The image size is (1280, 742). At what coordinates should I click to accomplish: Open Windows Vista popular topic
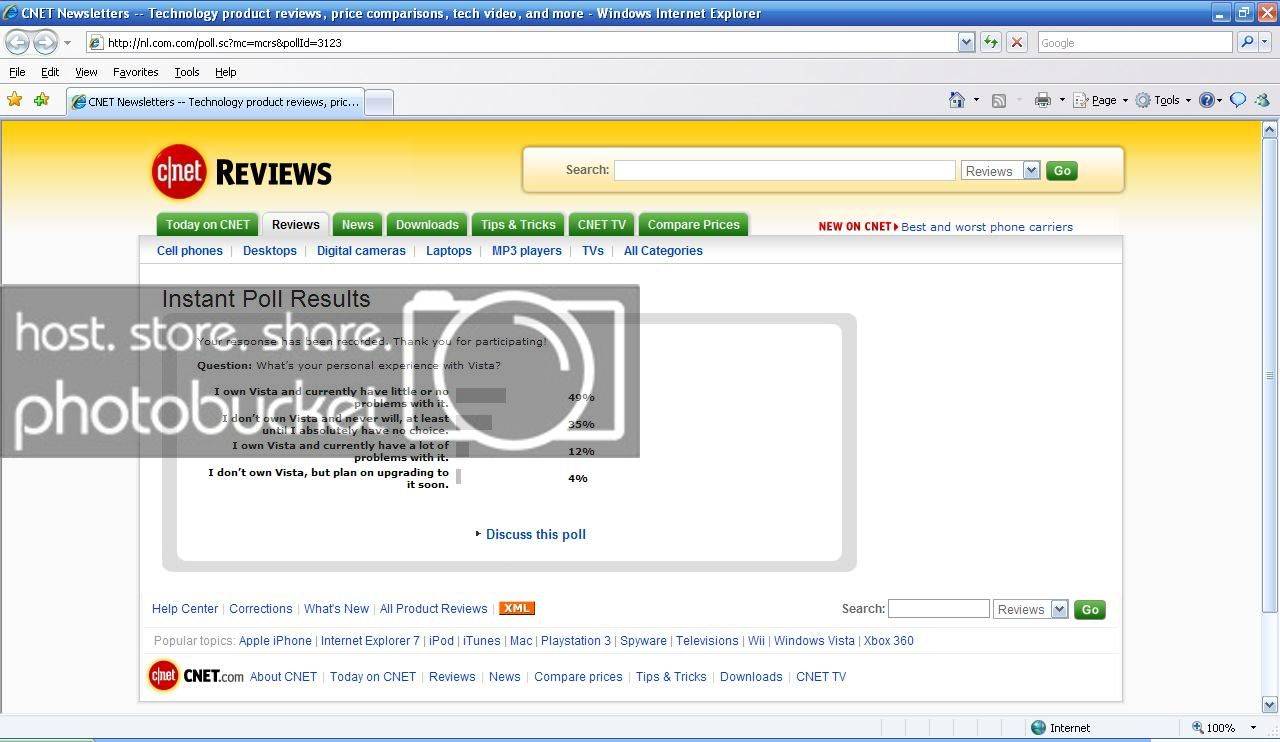(x=814, y=641)
